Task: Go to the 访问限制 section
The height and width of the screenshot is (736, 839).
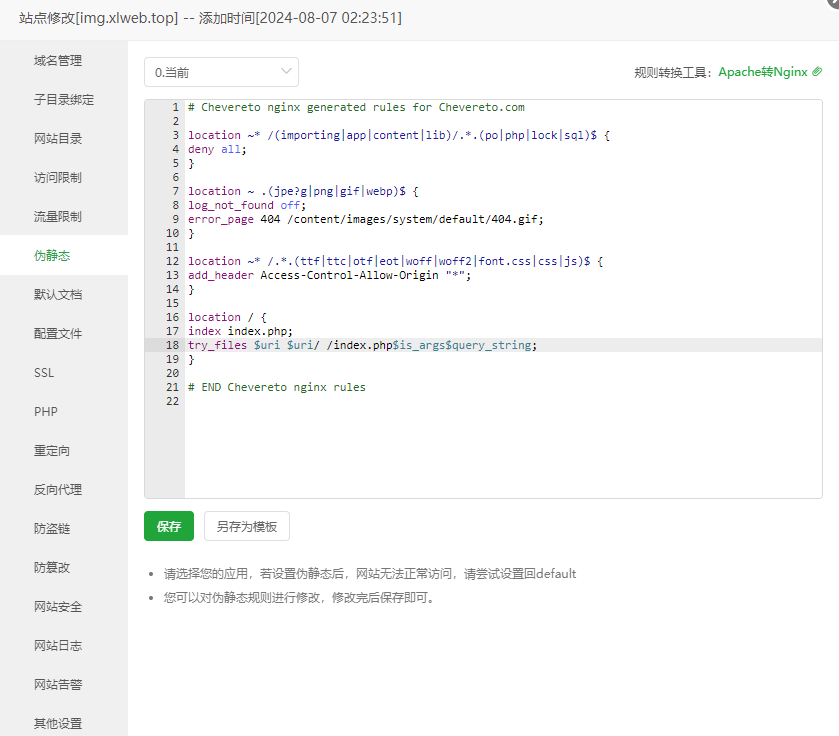Action: (58, 178)
